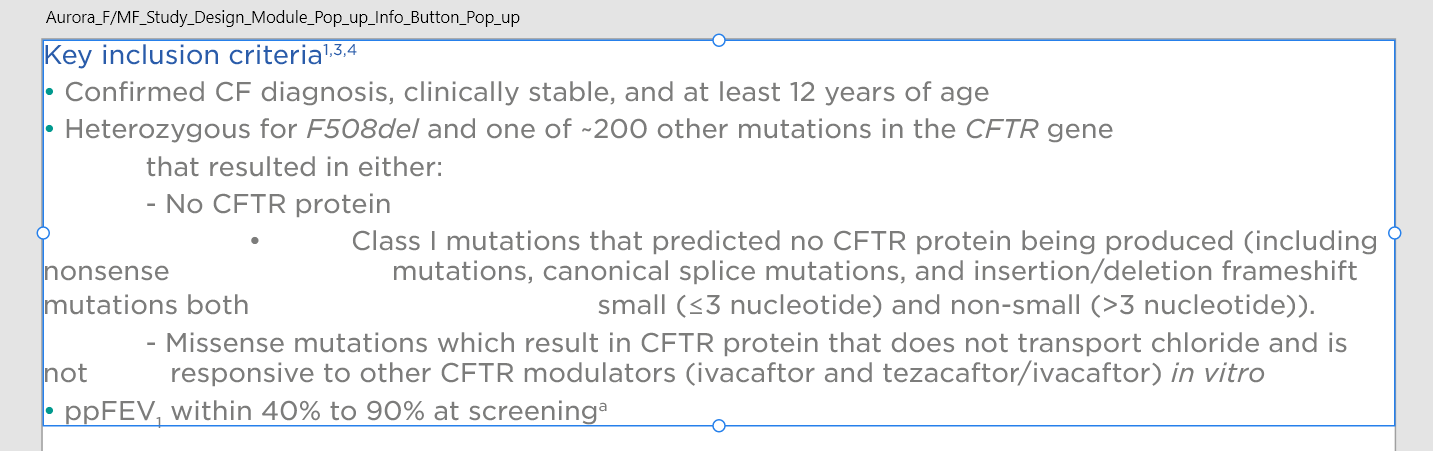Click the left side selection handle

tap(43, 233)
